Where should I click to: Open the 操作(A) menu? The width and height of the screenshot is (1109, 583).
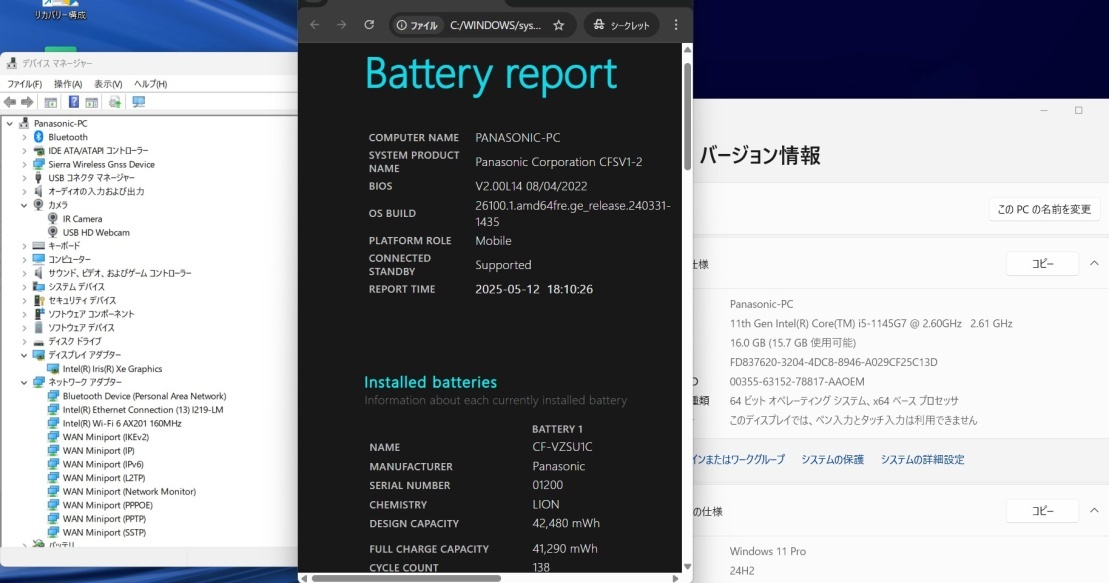point(68,83)
